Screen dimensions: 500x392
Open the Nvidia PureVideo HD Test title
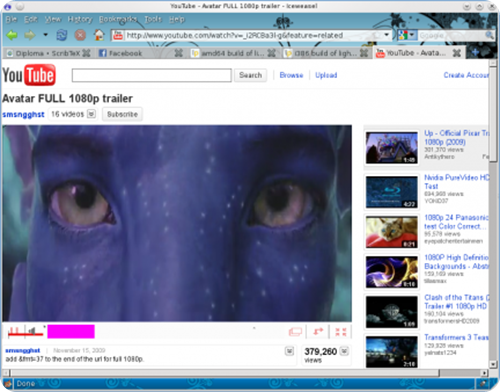tap(456, 182)
